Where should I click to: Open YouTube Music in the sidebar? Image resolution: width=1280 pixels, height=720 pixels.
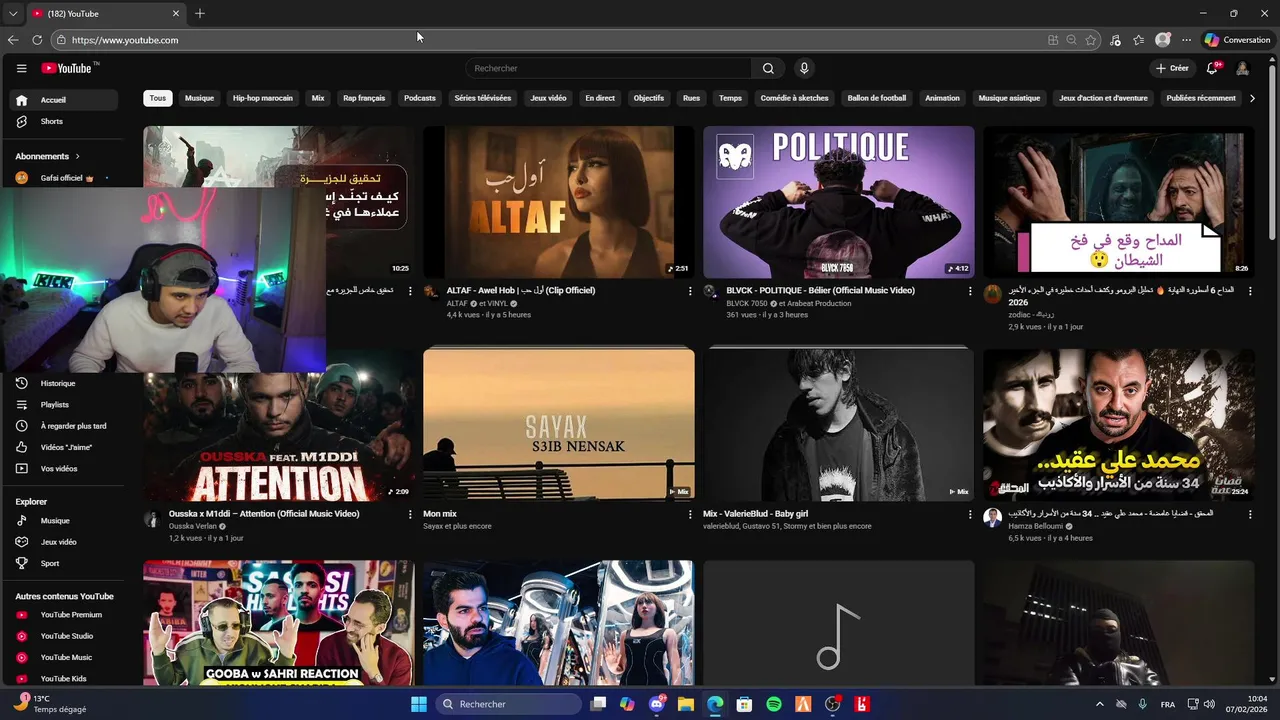(64, 657)
